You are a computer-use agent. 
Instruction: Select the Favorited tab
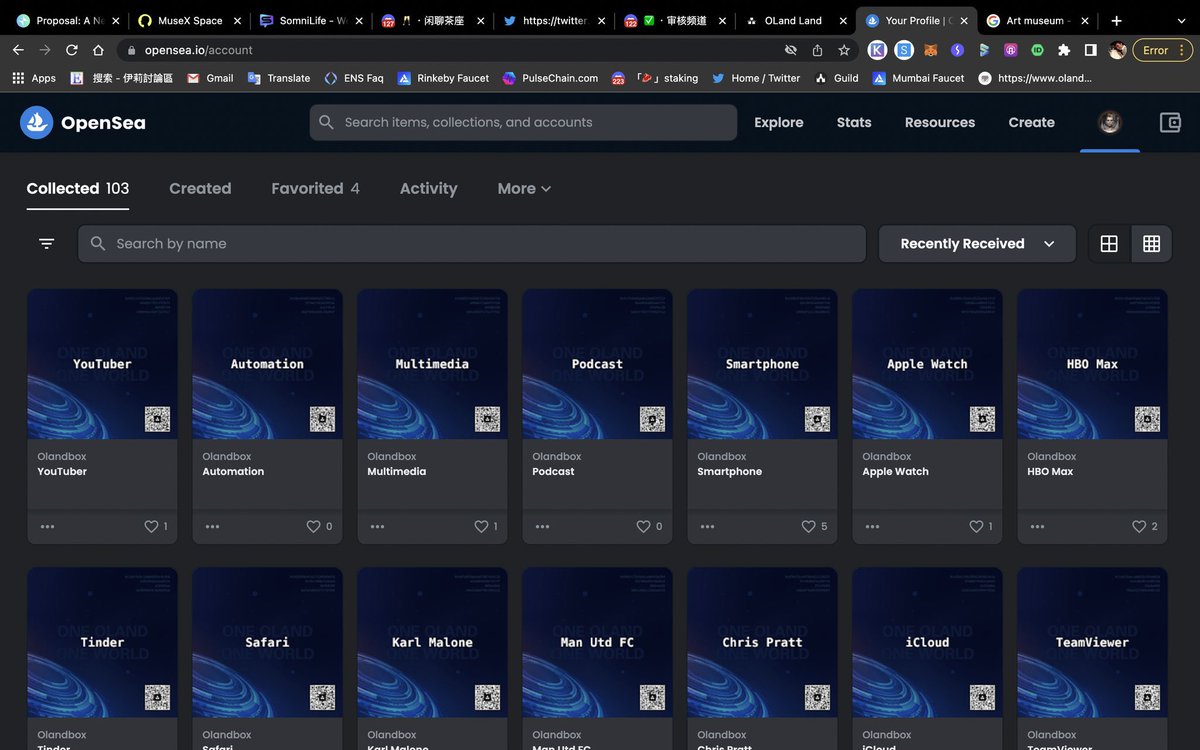[315, 188]
